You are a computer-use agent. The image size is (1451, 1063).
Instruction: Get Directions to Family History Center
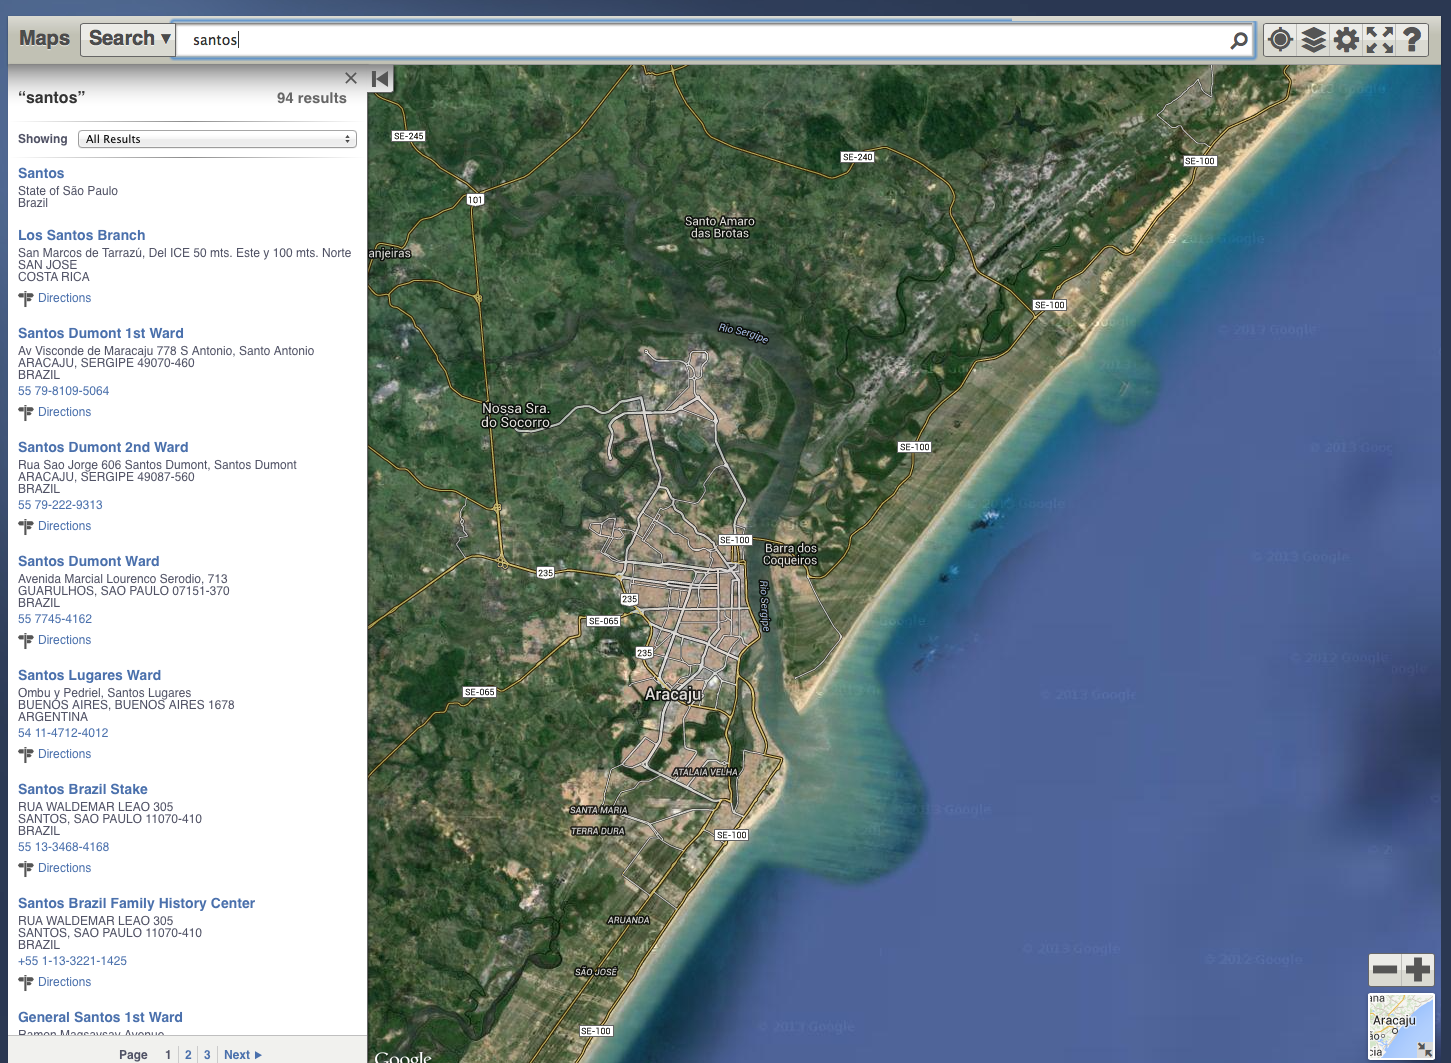pyautogui.click(x=64, y=982)
